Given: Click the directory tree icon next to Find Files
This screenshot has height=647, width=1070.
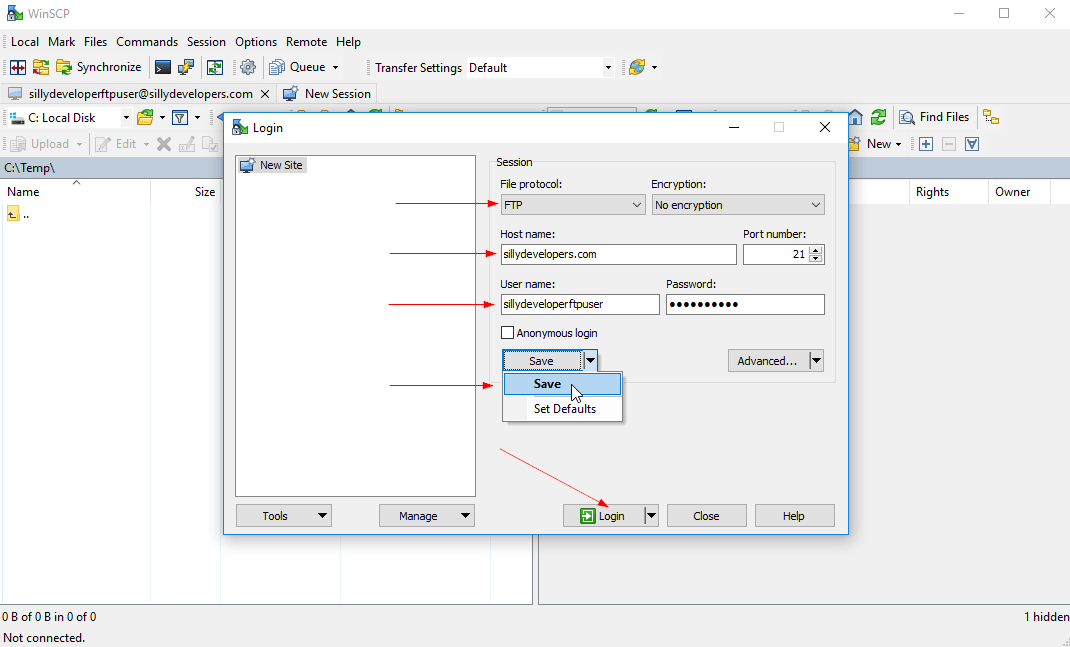Looking at the screenshot, I should click(991, 117).
